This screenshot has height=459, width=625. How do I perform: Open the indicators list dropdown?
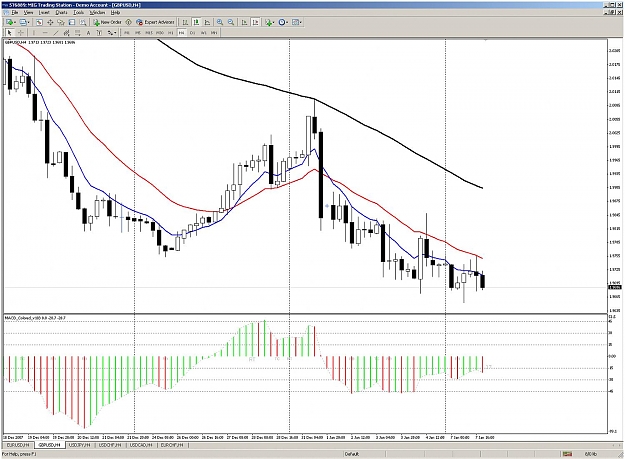[x=270, y=22]
